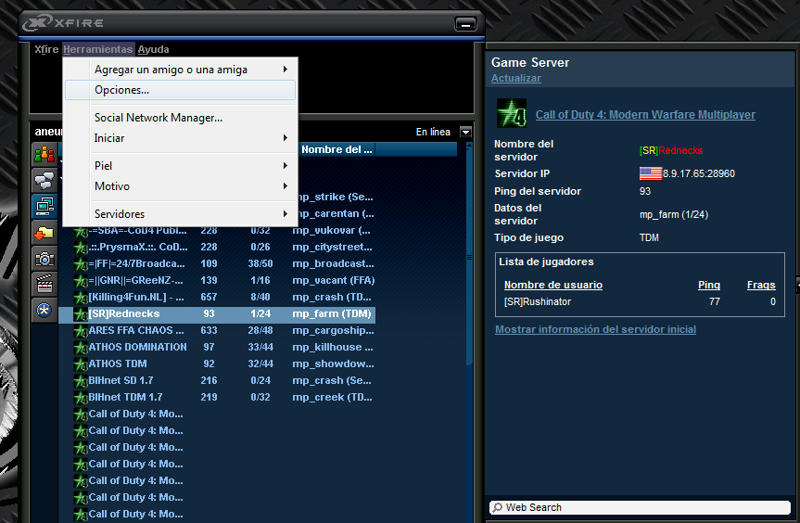Sort players by Nombre de usuario
The width and height of the screenshot is (800, 523).
pyautogui.click(x=553, y=285)
